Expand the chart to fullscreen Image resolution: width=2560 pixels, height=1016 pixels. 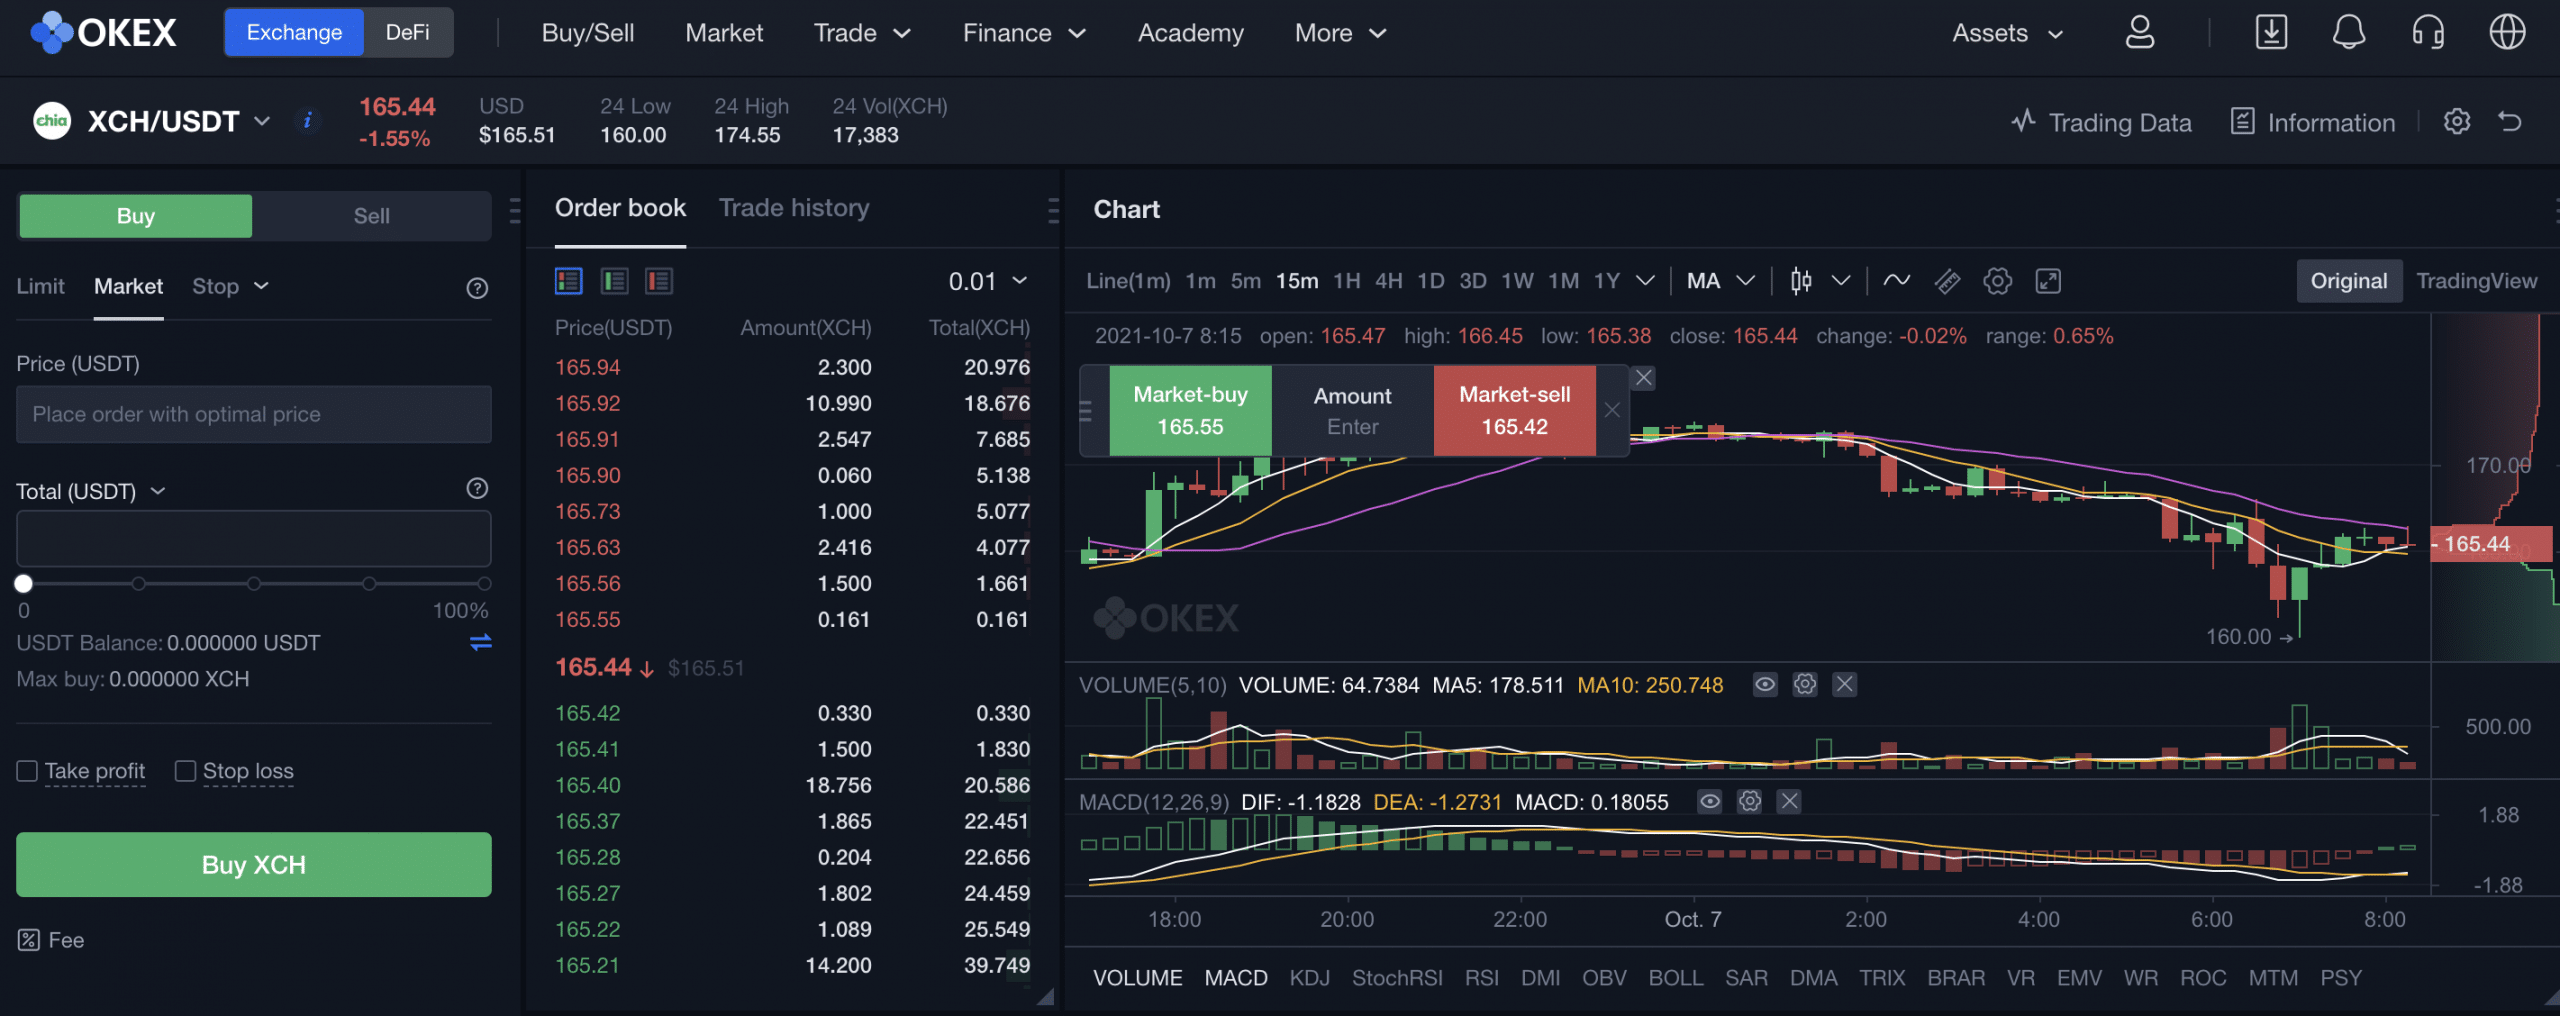(x=2048, y=281)
